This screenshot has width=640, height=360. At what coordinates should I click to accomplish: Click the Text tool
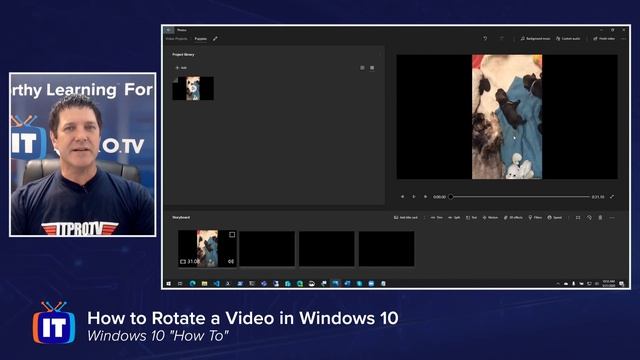471,218
